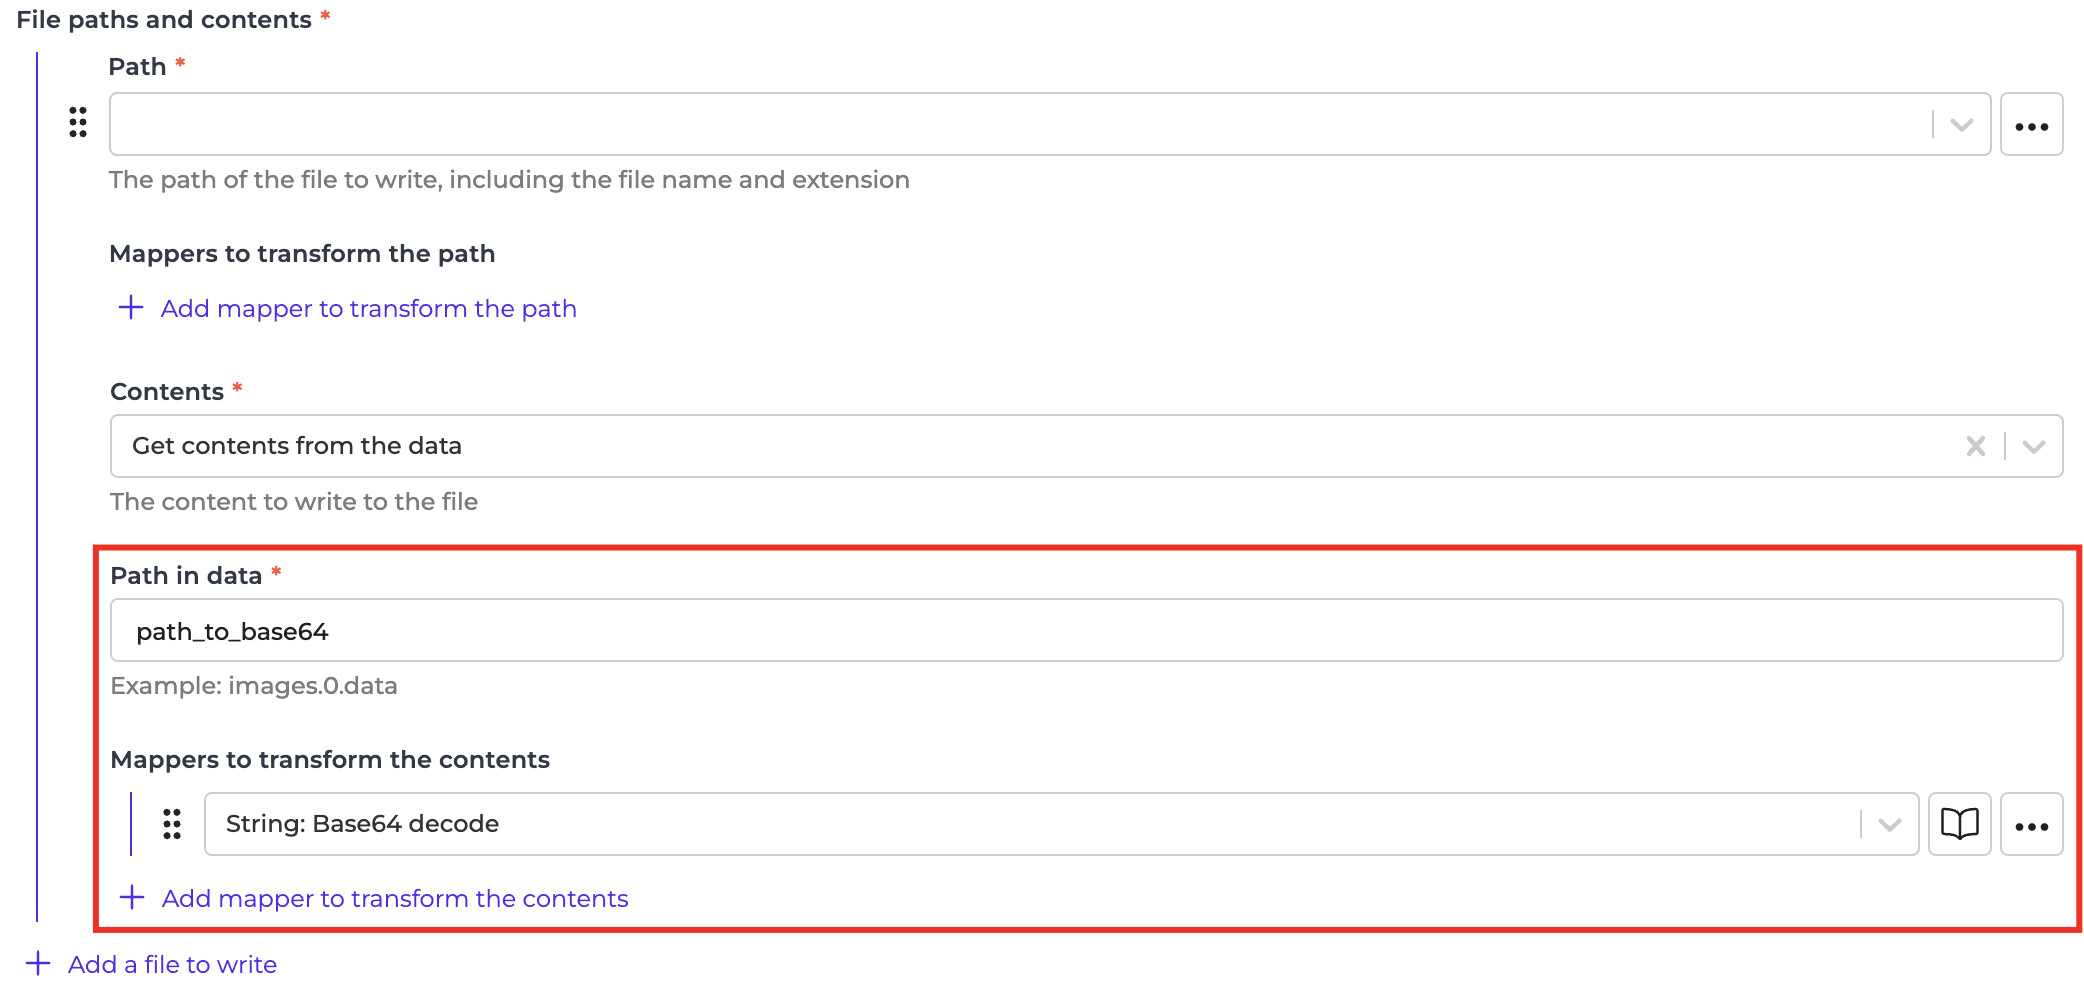This screenshot has width=2084, height=1006.
Task: Click 'Add mapper to transform the path' link
Action: pos(368,309)
